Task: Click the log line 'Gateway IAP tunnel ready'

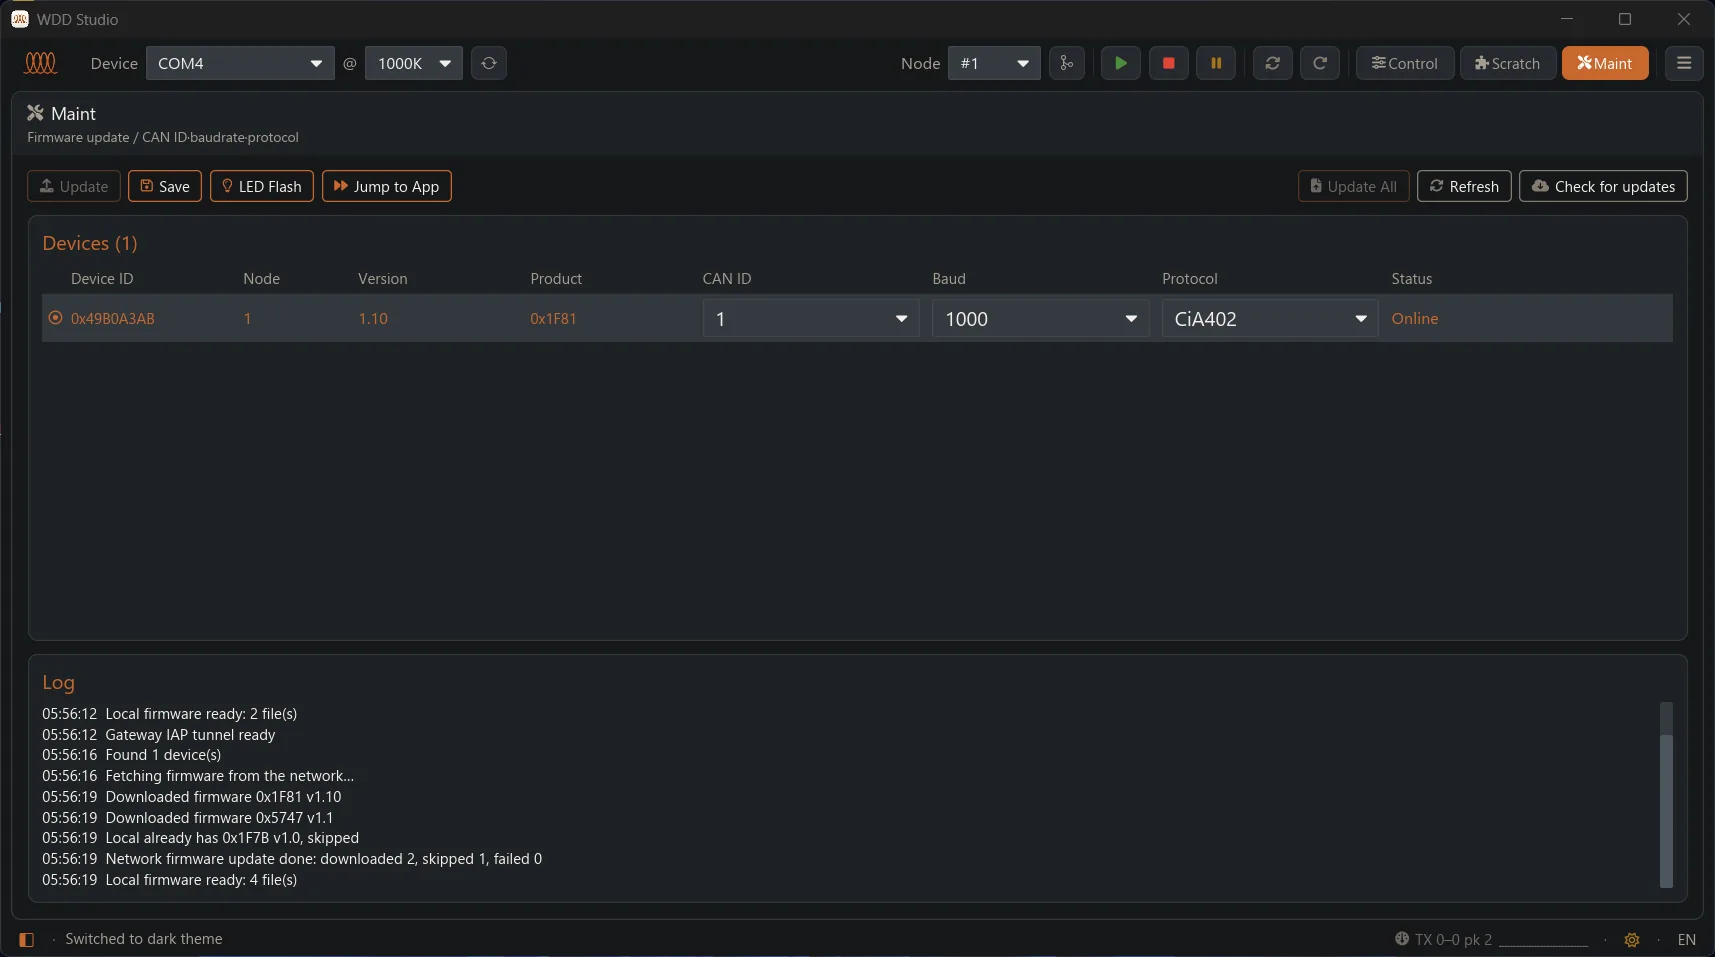Action: (x=190, y=735)
